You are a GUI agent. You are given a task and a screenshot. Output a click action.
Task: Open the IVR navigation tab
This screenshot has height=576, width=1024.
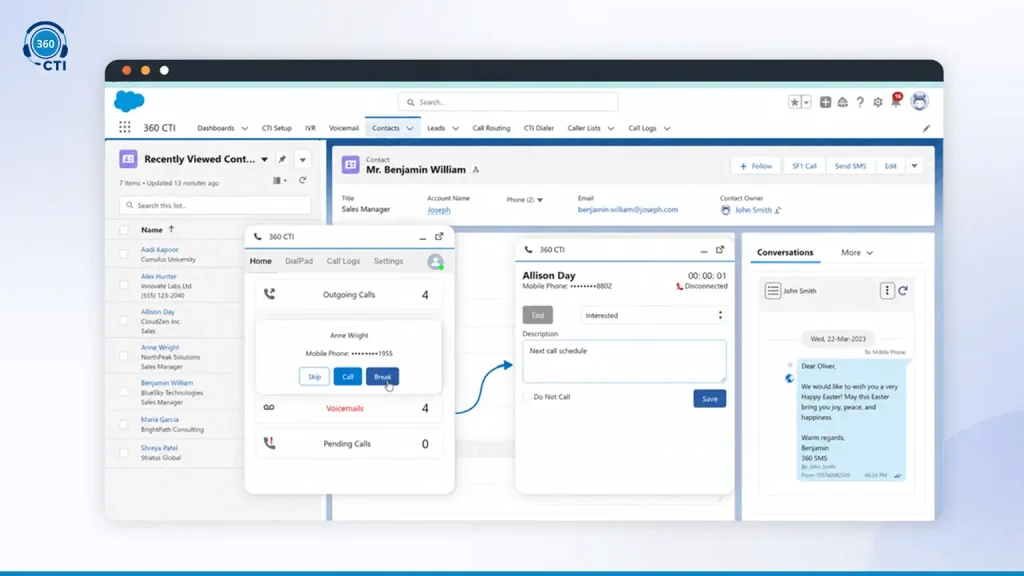click(310, 128)
